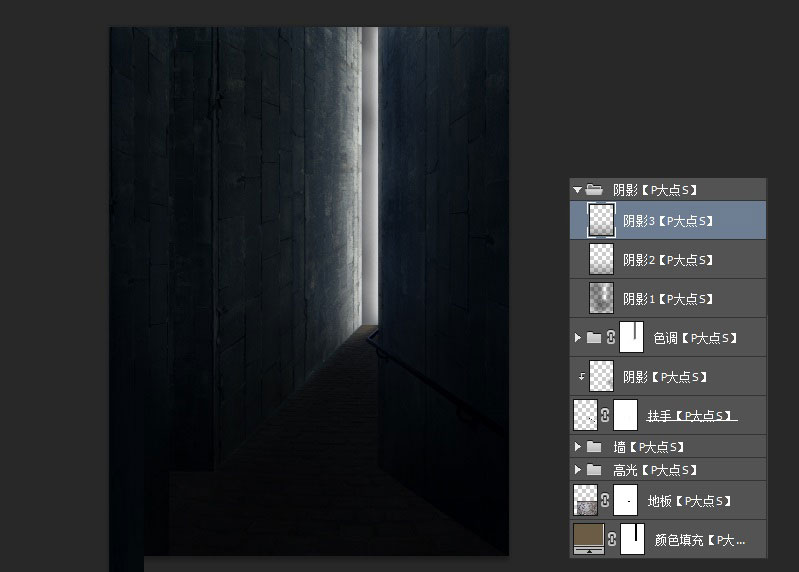Image resolution: width=799 pixels, height=572 pixels.
Task: Click the clipping mask arrow of 阴影 layer
Action: coord(581,376)
